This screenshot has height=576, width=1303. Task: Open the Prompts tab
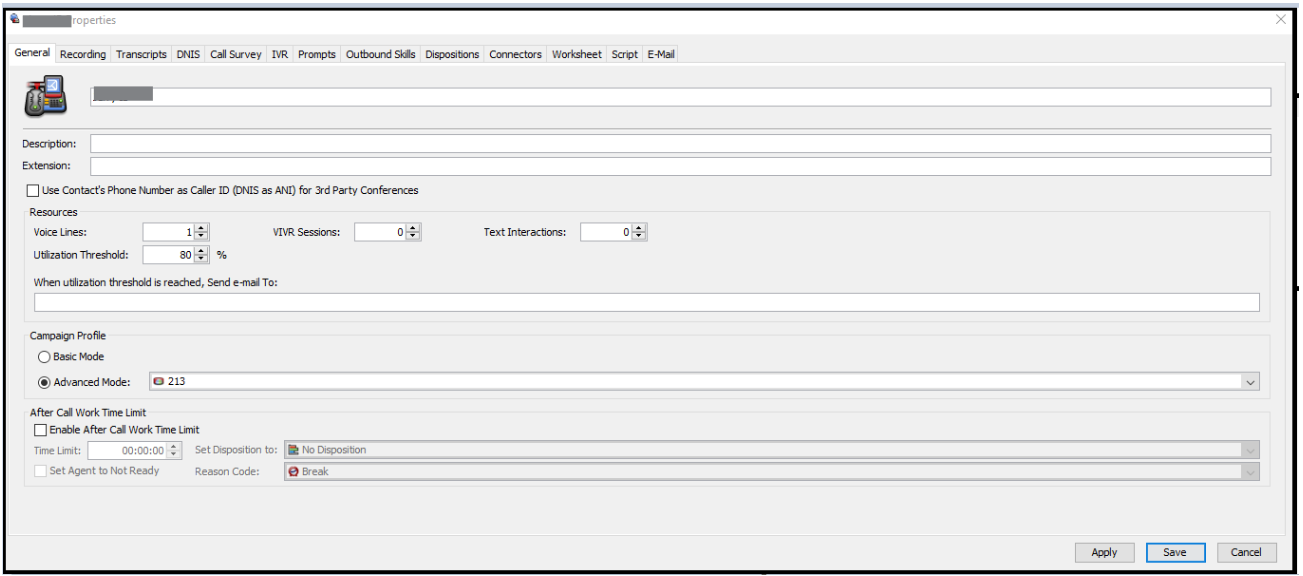(317, 54)
